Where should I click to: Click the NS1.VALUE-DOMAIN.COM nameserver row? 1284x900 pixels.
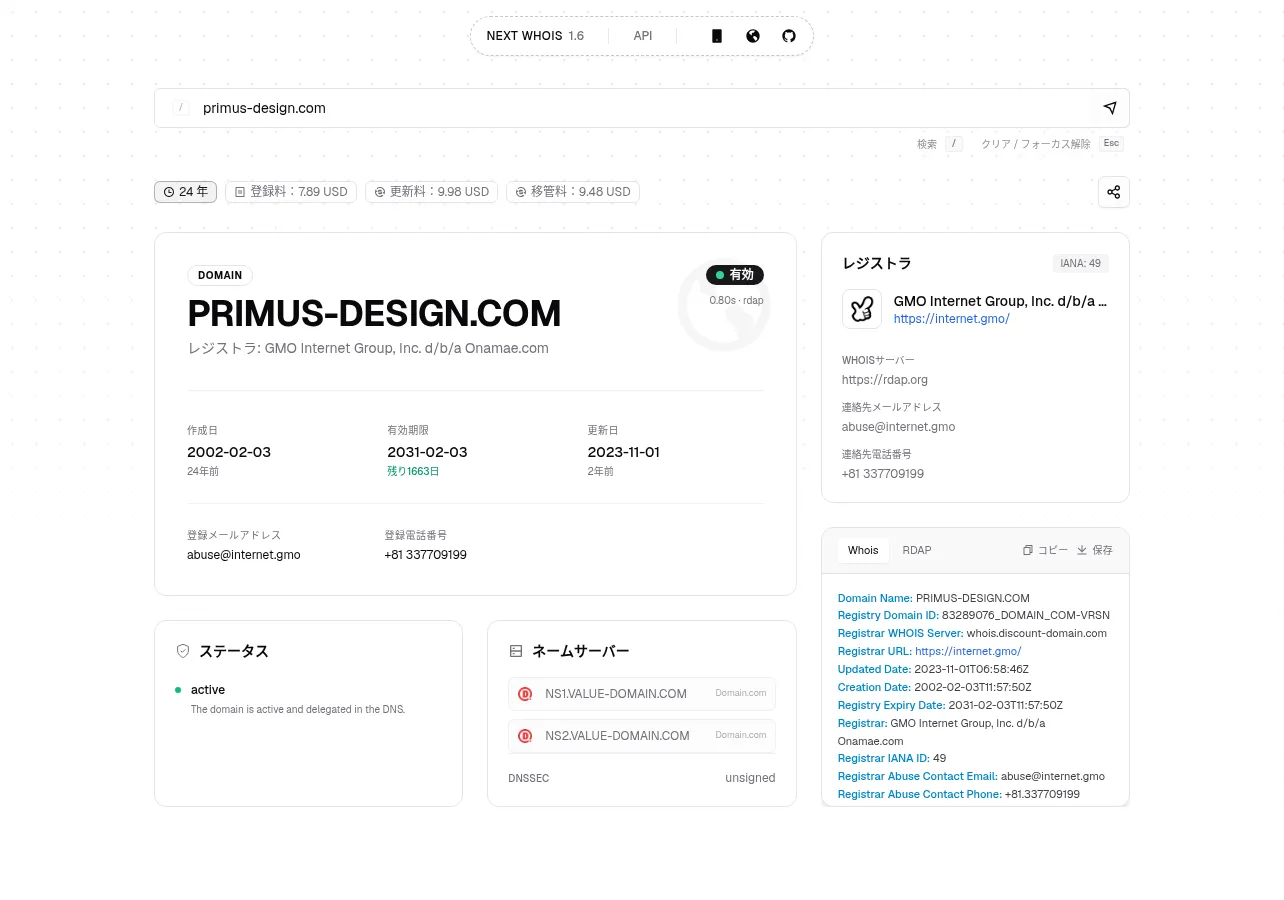click(x=642, y=694)
